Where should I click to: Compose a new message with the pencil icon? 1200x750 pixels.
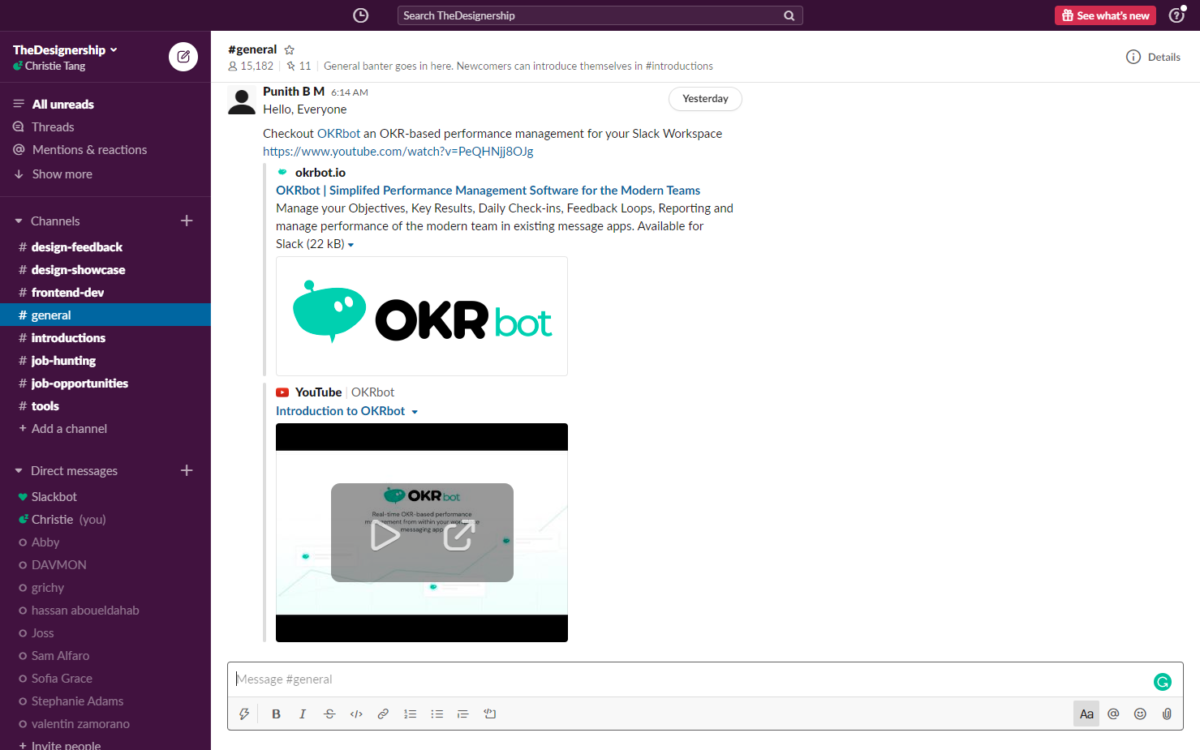(x=183, y=57)
